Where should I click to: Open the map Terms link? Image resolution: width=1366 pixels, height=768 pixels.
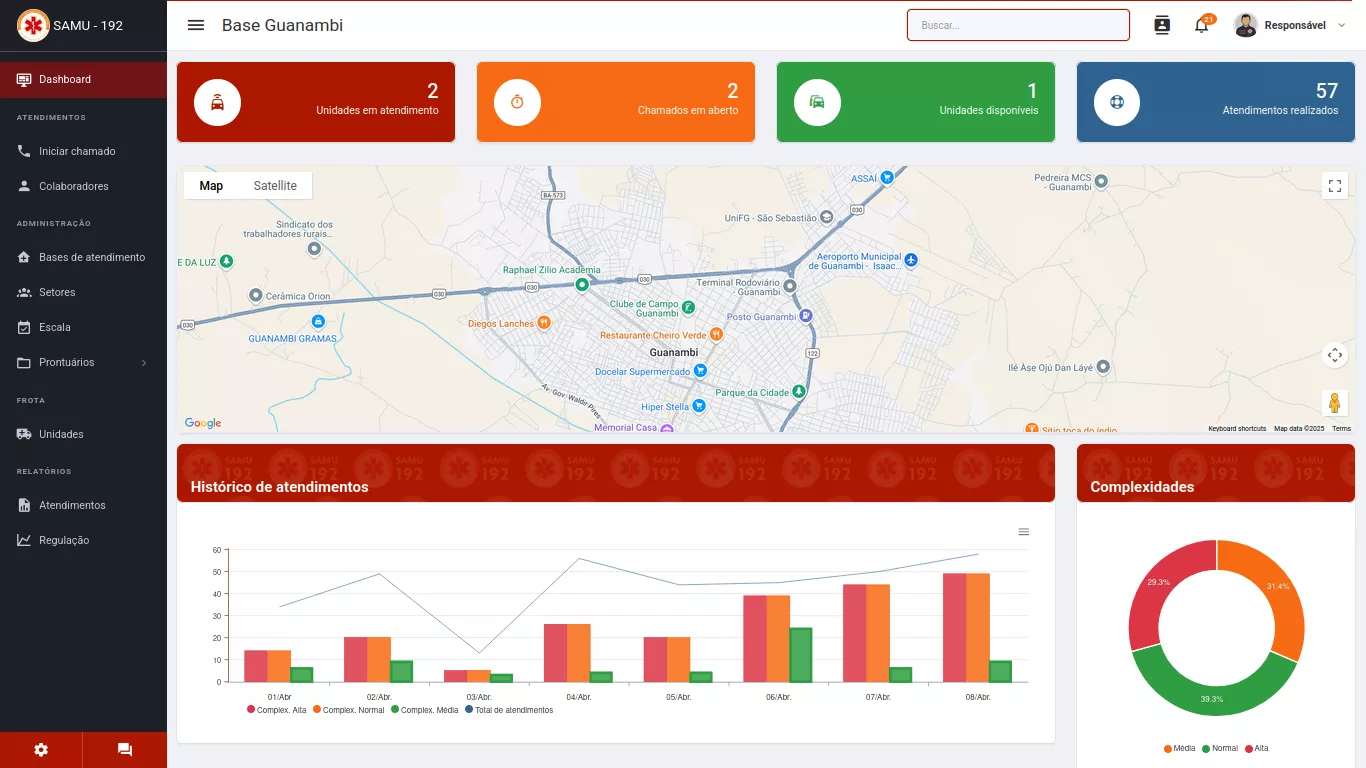point(1341,428)
